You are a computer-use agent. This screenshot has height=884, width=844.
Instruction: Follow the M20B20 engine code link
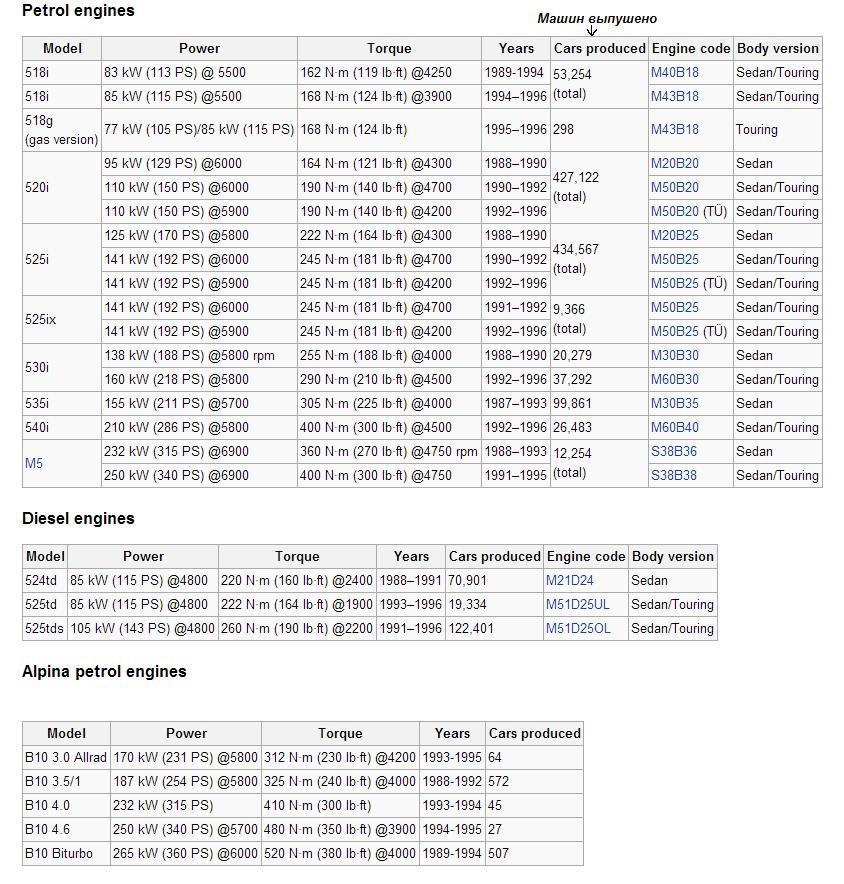(x=674, y=163)
